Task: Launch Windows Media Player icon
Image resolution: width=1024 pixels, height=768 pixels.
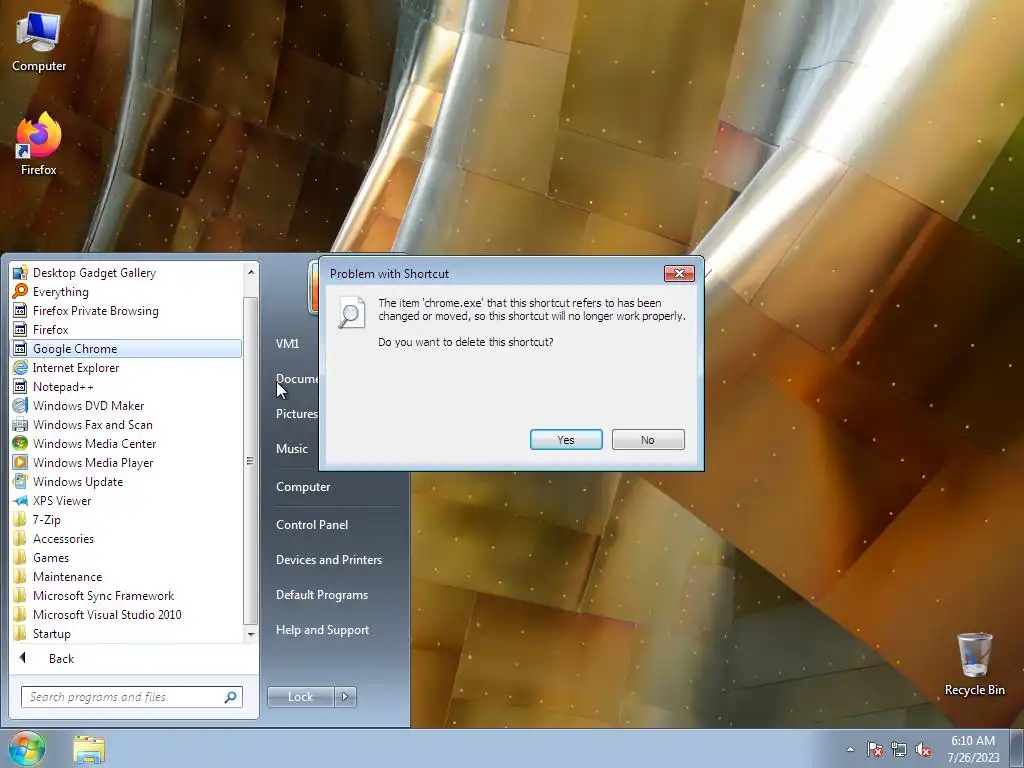Action: point(20,462)
